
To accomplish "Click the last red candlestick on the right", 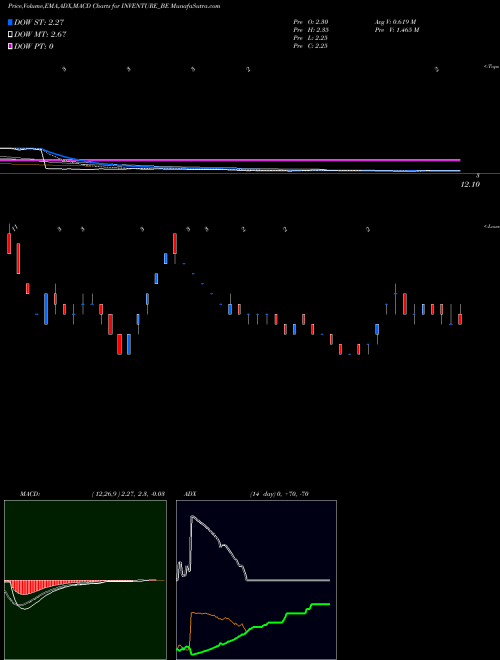I will [460, 319].
